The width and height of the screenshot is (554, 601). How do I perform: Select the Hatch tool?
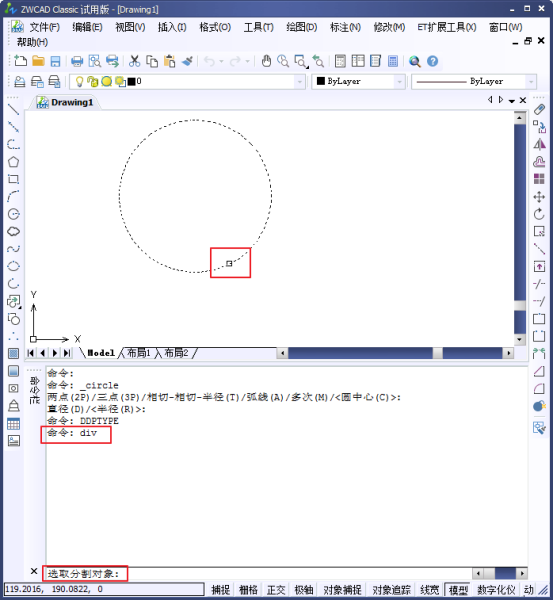(x=13, y=353)
